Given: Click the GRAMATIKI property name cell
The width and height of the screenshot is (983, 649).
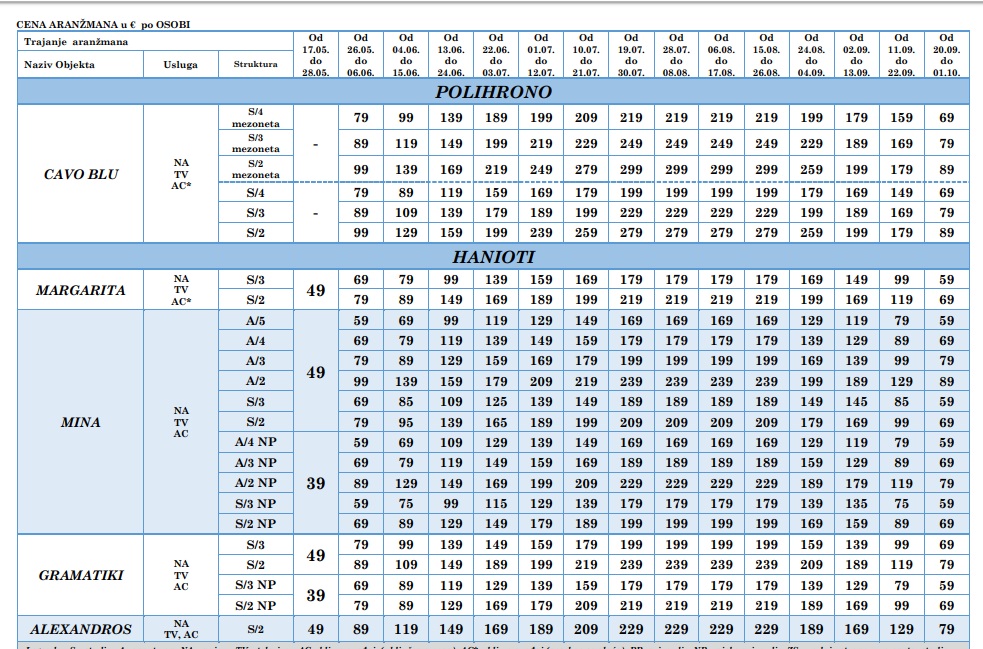Looking at the screenshot, I should click(81, 576).
